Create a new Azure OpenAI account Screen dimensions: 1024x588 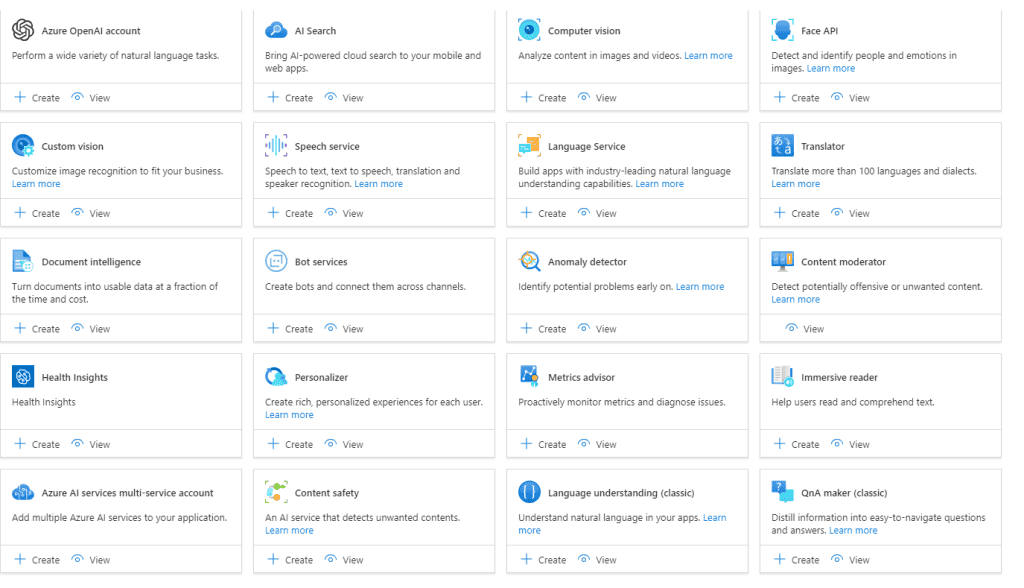[37, 98]
